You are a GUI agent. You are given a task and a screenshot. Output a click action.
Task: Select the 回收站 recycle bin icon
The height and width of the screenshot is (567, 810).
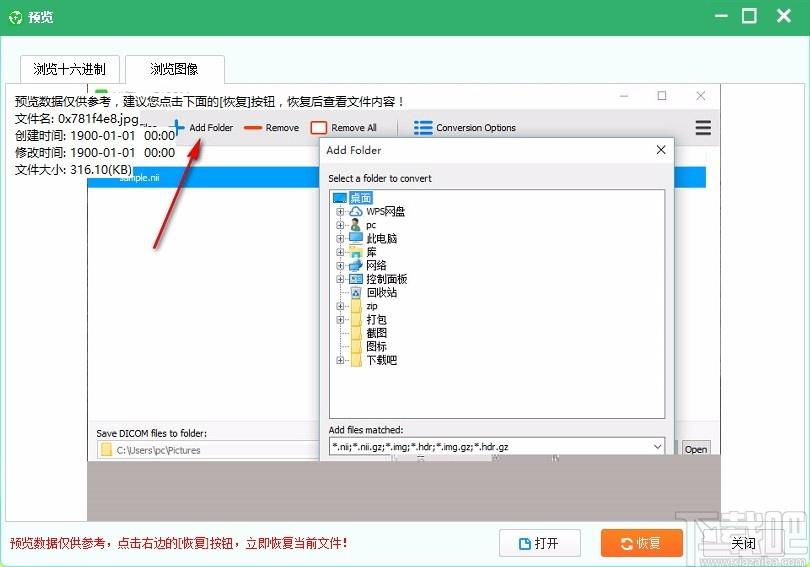[356, 292]
